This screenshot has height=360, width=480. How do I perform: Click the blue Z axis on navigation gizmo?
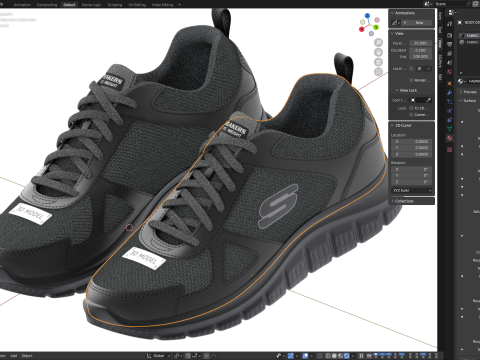point(367,16)
